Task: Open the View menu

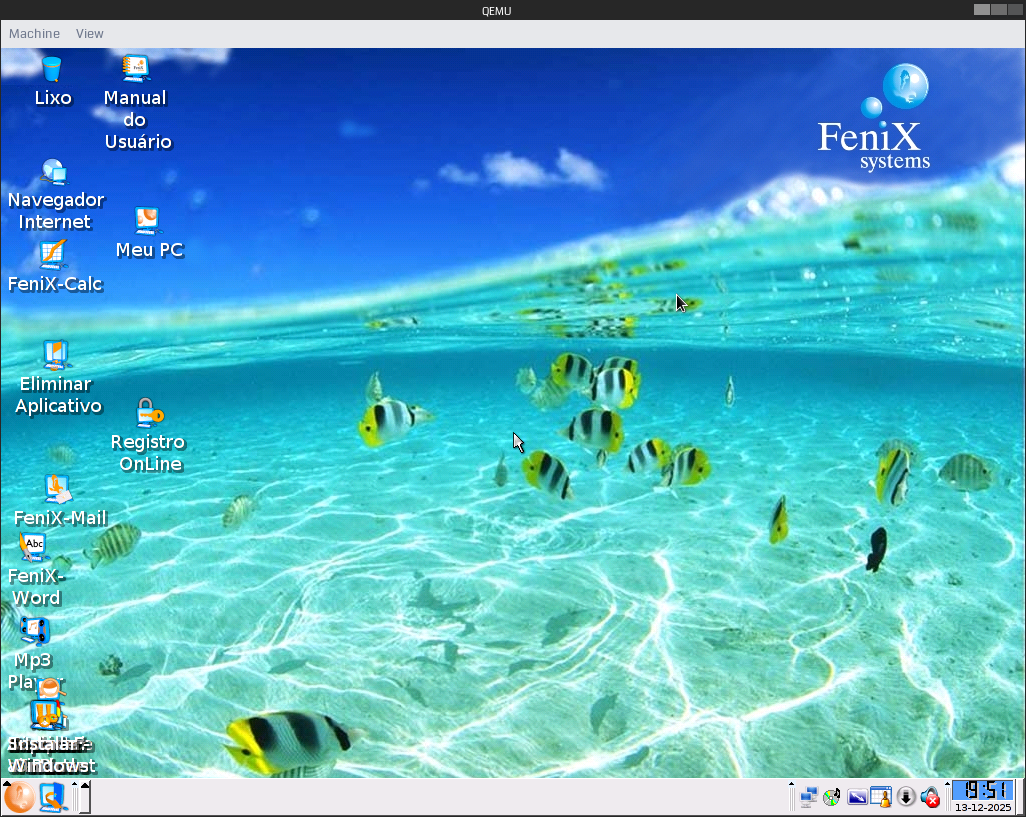Action: point(89,34)
